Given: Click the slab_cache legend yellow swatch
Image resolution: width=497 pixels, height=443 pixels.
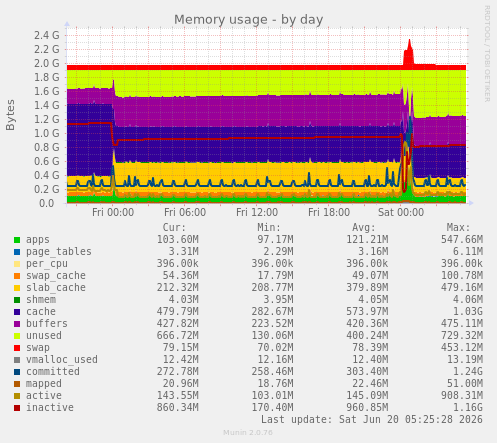Looking at the screenshot, I should point(17,288).
